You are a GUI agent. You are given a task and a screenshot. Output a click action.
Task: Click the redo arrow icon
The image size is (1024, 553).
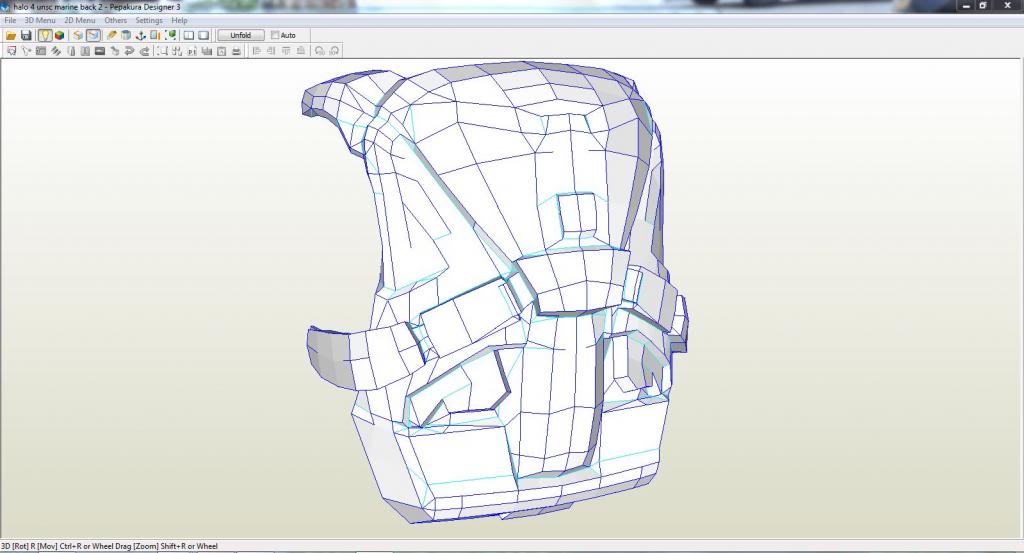point(144,51)
